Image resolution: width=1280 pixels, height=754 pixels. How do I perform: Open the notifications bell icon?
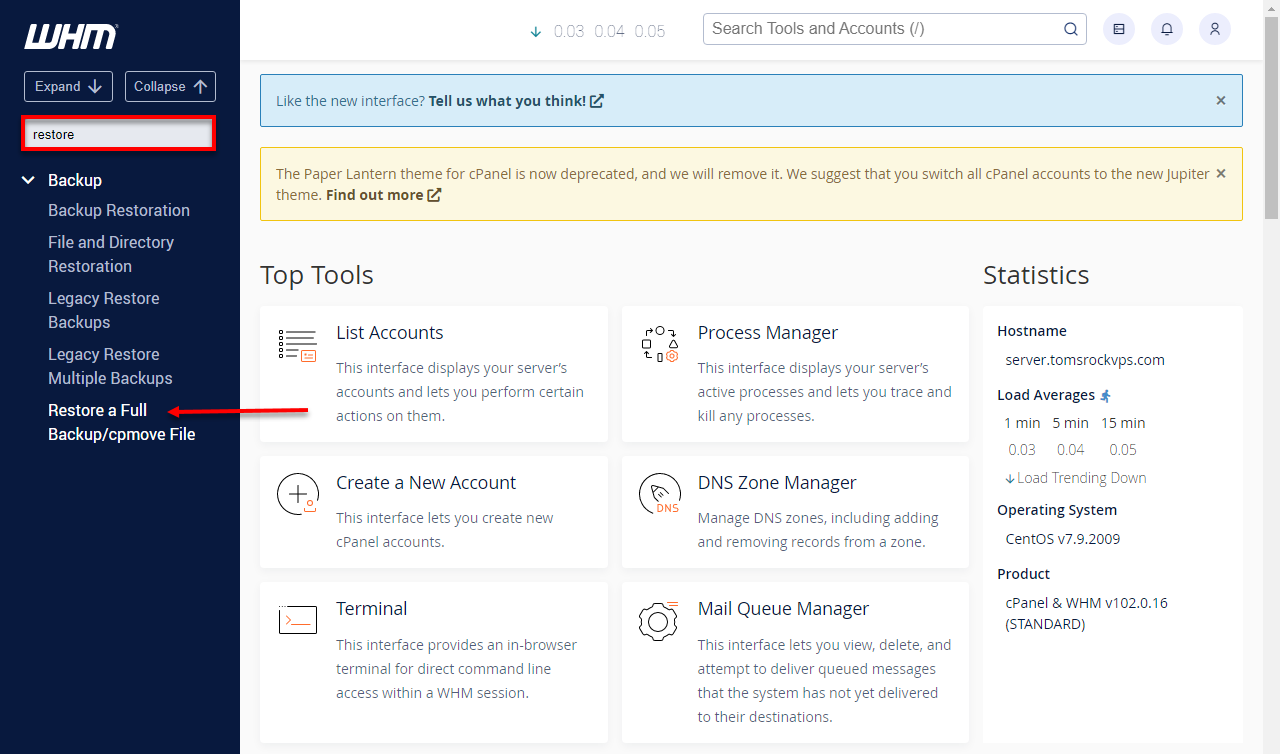[x=1167, y=29]
